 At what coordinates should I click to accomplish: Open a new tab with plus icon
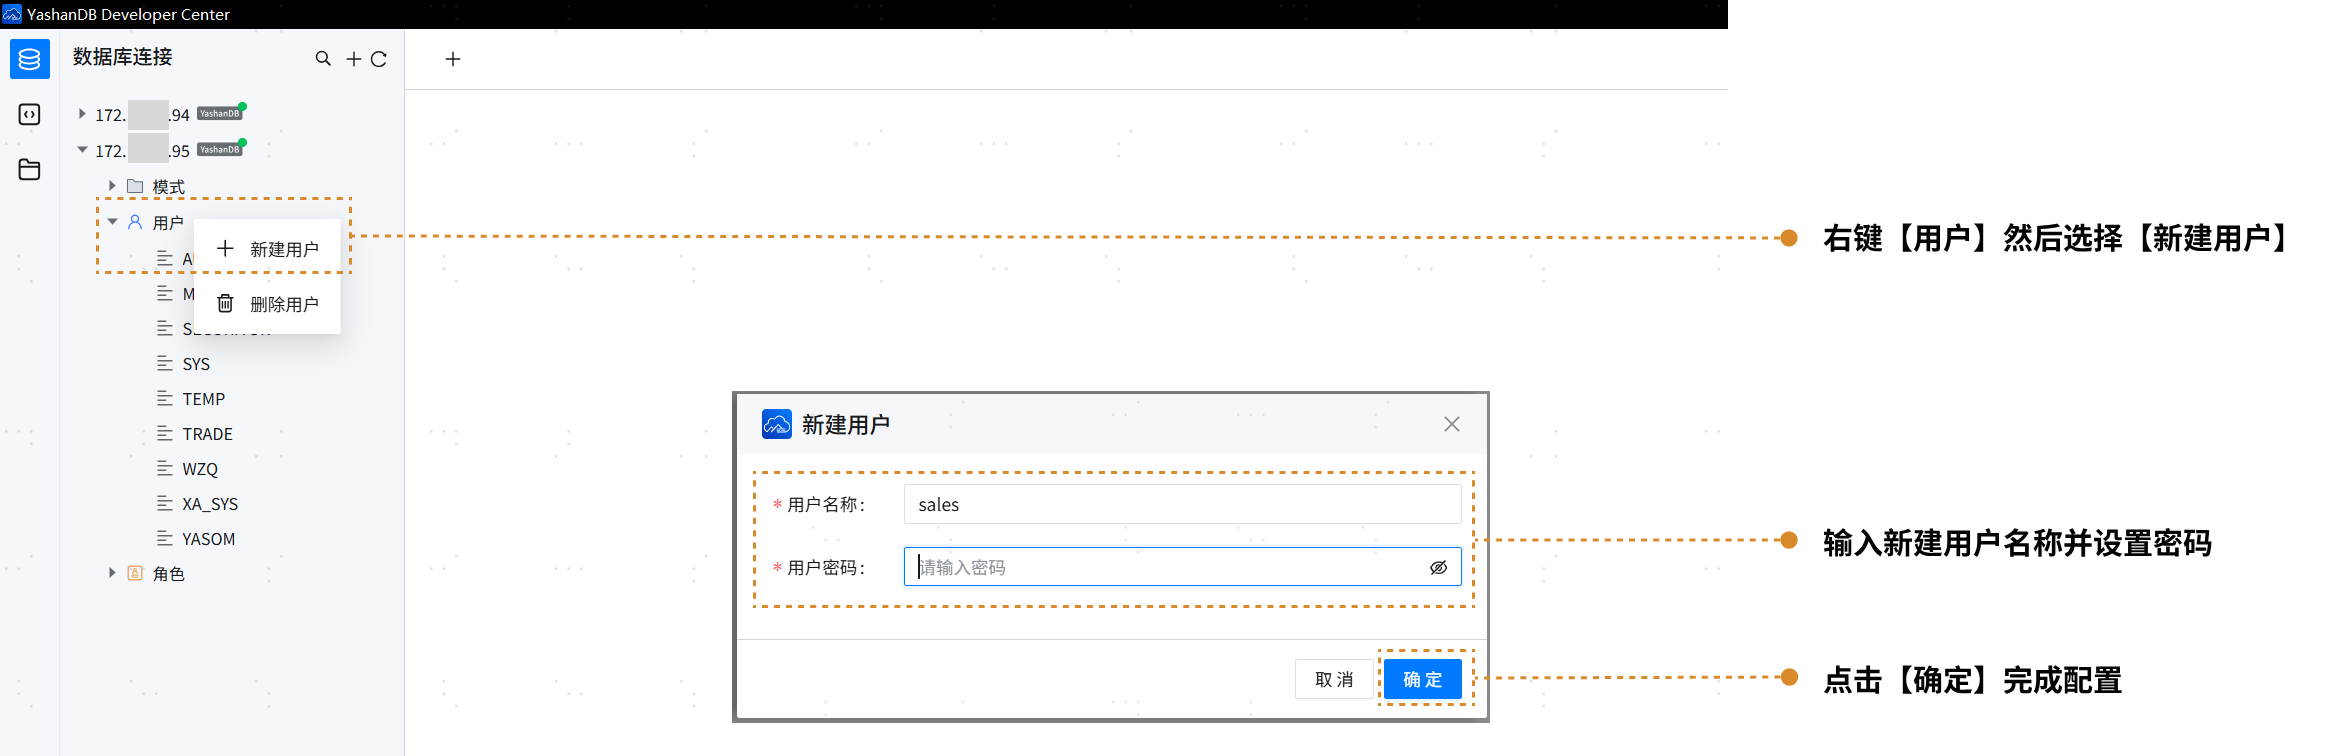pos(453,59)
